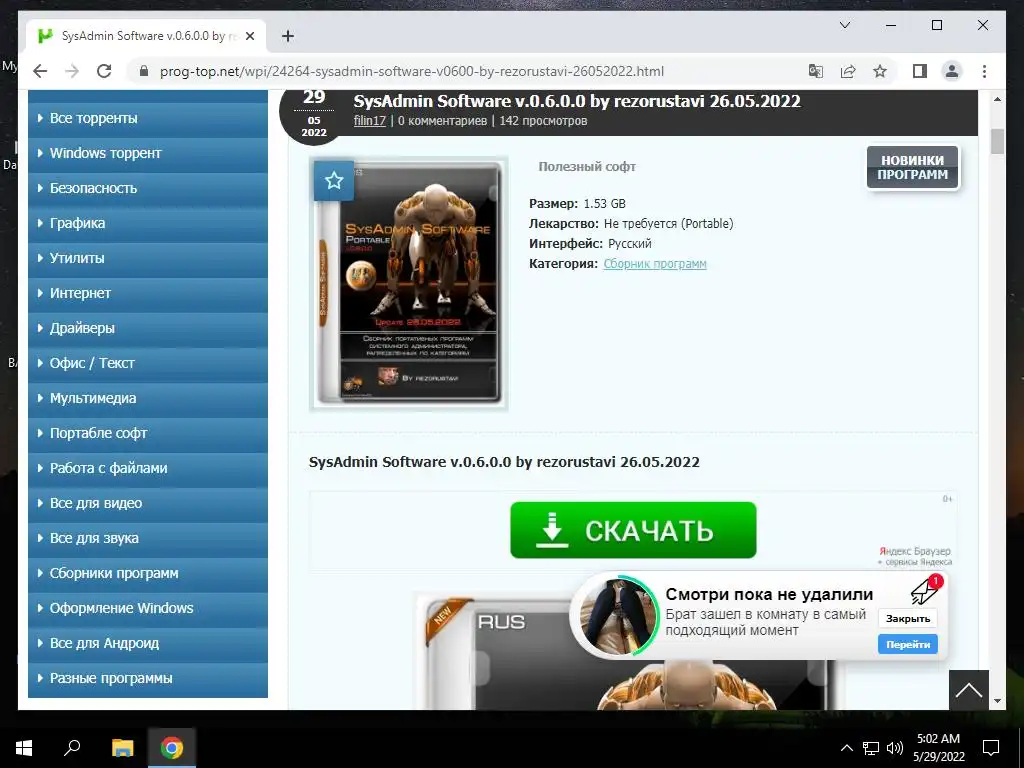The height and width of the screenshot is (768, 1024).
Task: Open the Офис / Текст category
Action: [x=148, y=363]
